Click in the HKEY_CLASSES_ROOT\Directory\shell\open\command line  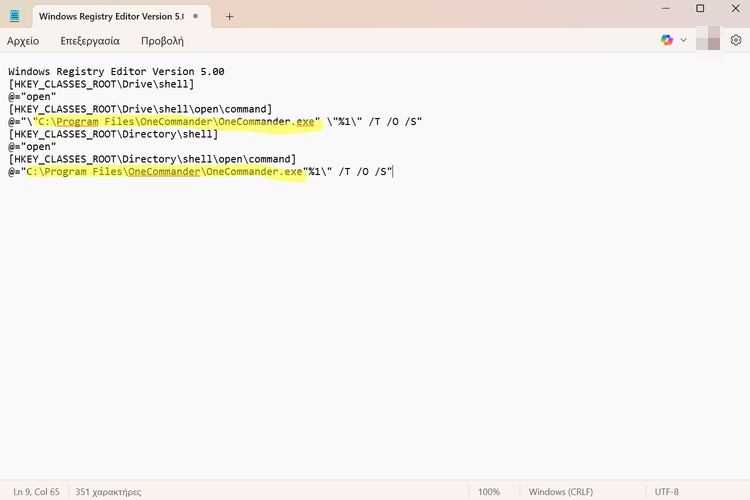coord(152,159)
